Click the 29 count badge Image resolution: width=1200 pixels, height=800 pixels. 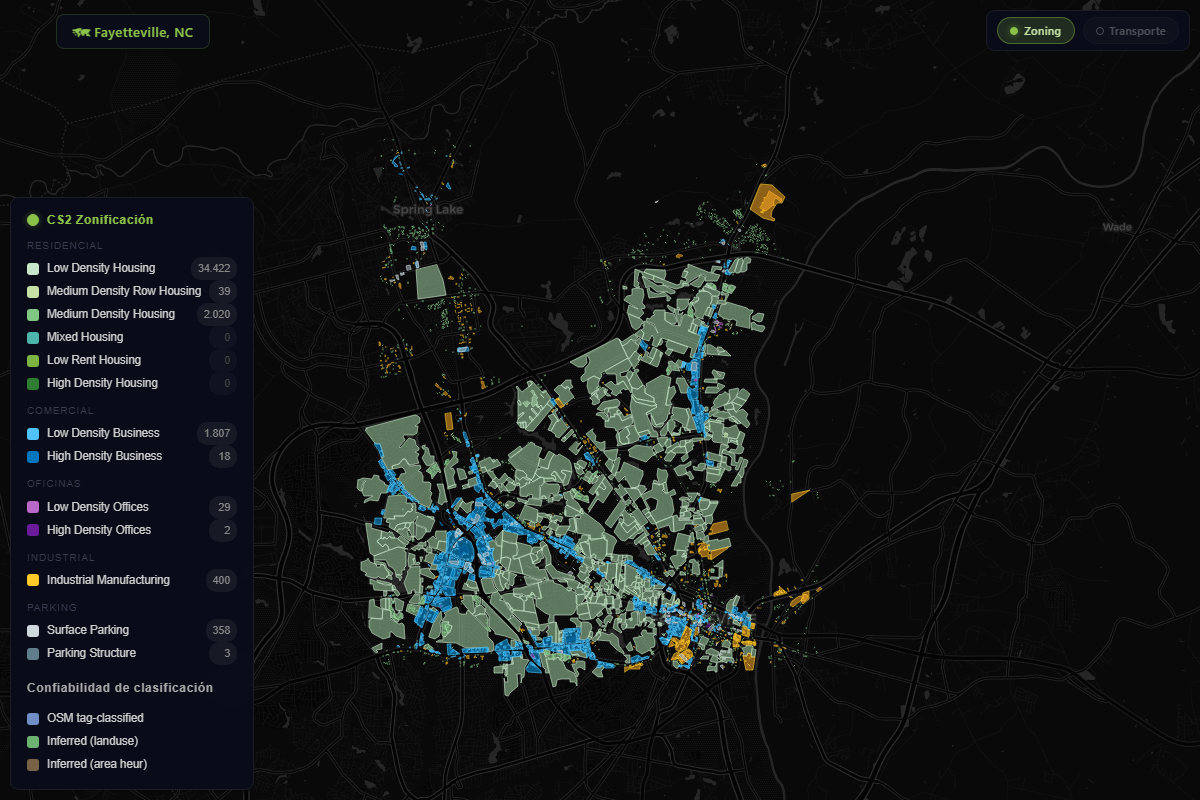click(x=224, y=507)
